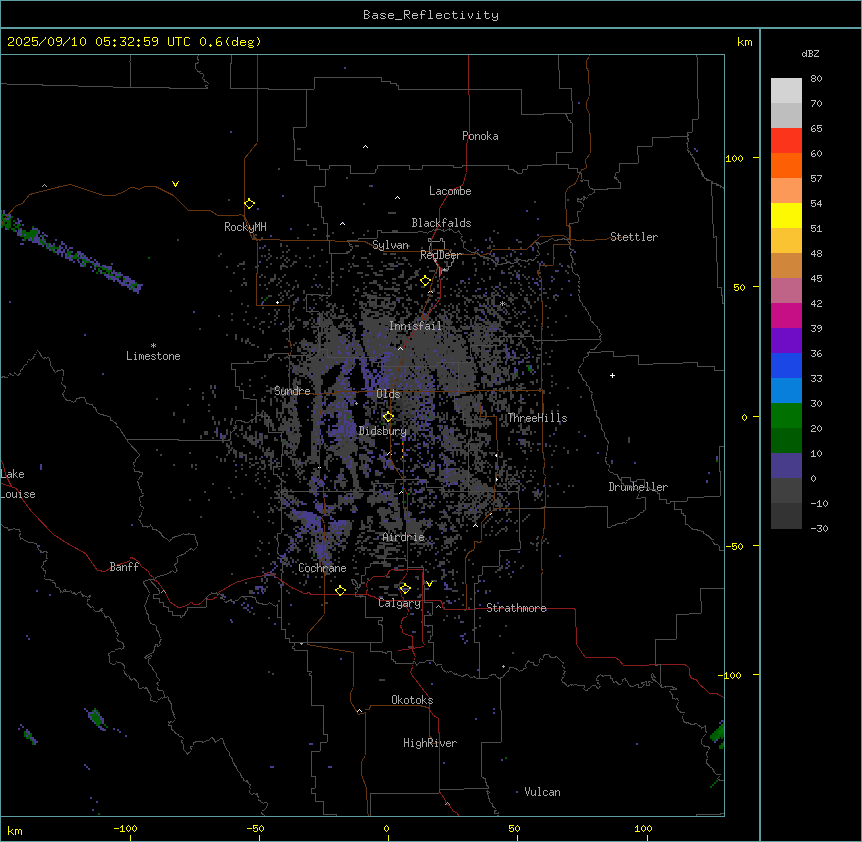Click the Sundre city label
The height and width of the screenshot is (842, 862).
tap(292, 391)
